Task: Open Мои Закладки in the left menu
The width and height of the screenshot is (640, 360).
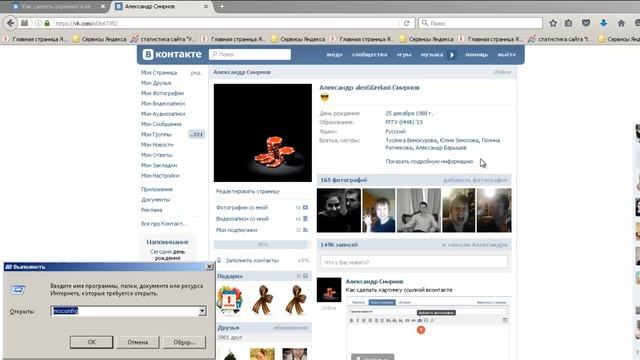Action: (159, 165)
